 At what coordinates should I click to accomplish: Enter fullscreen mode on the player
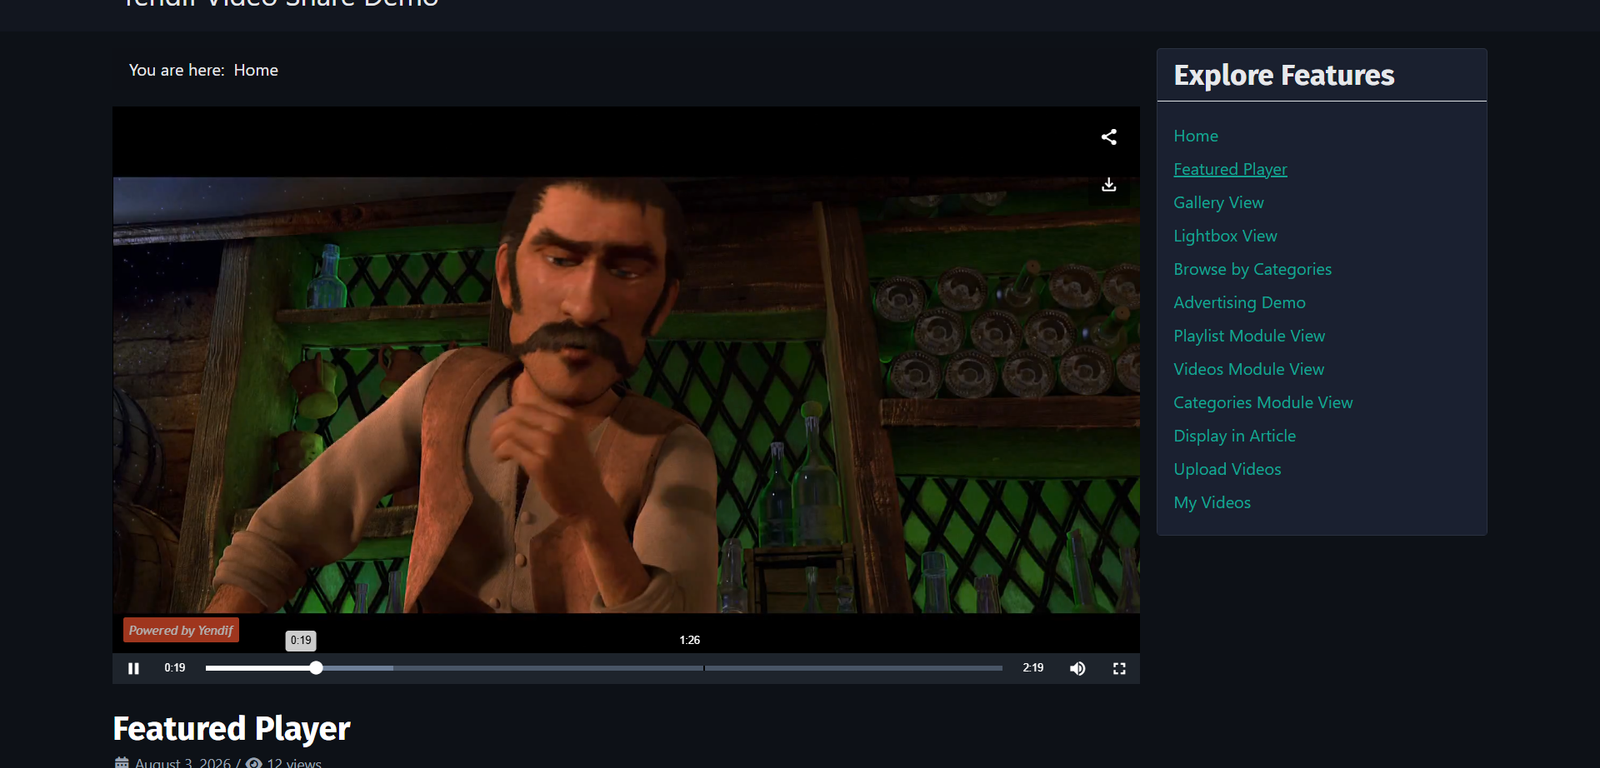(x=1119, y=668)
